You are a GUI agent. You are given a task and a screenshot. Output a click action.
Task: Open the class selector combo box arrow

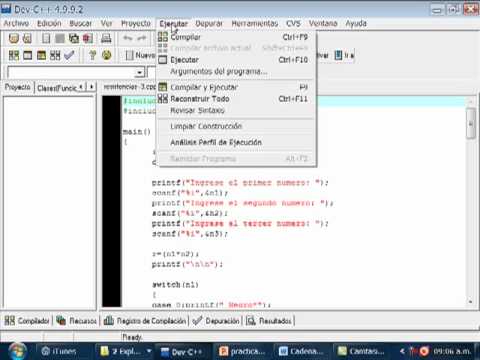pos(140,72)
